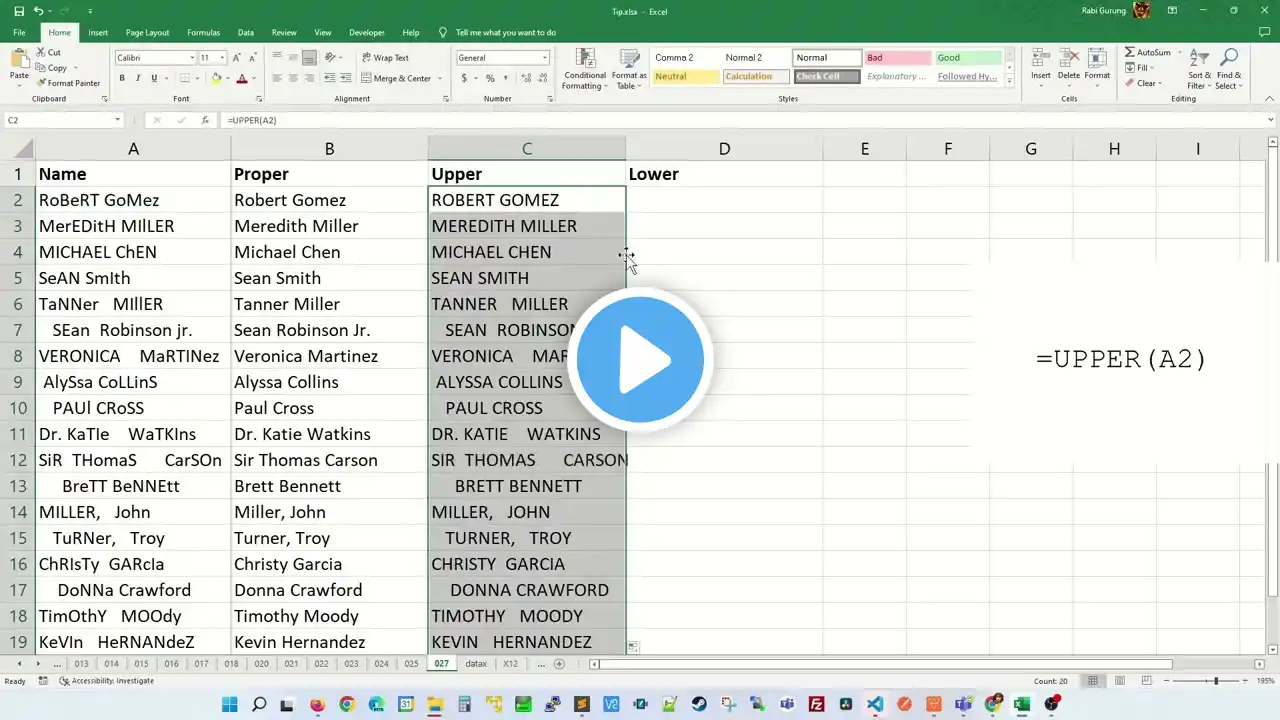Screen dimensions: 1280x720
Task: Launch Steam from the taskbar
Action: 699,705
